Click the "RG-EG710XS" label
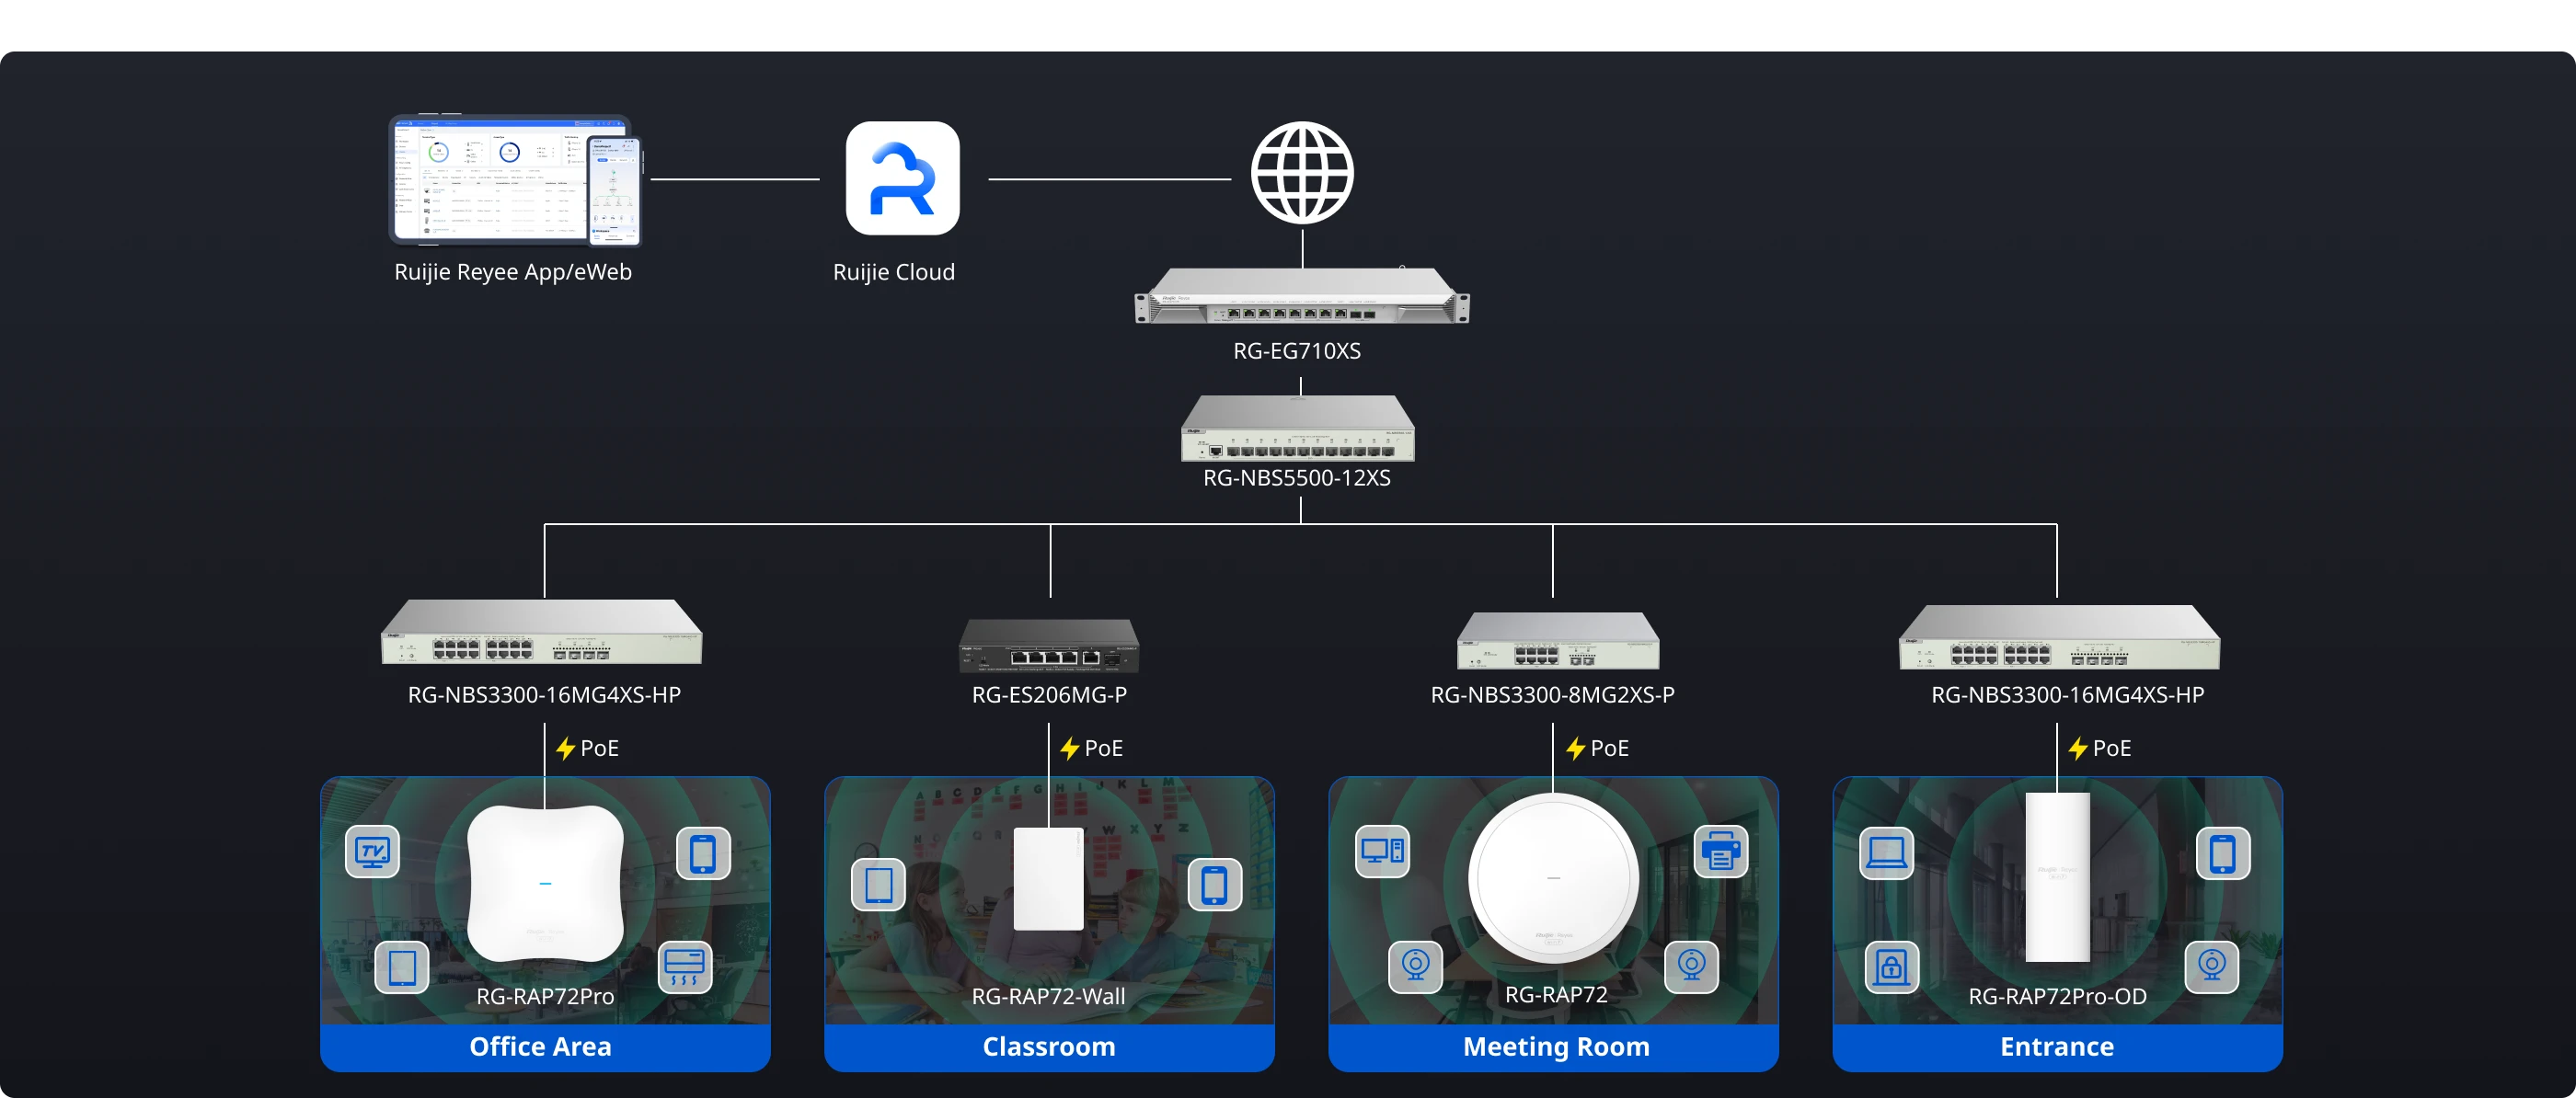This screenshot has width=2576, height=1098. point(1296,351)
